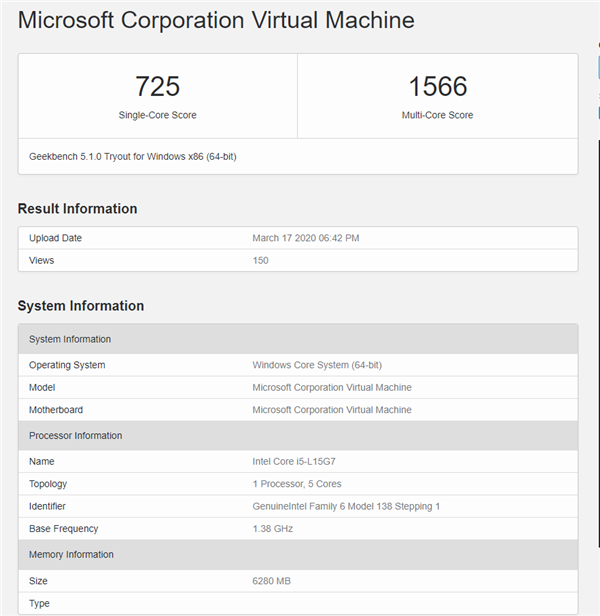
Task: Click the Result Information heading
Action: coord(77,209)
